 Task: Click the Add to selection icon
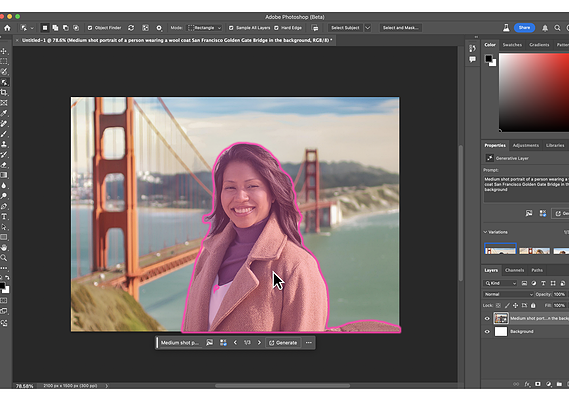55,28
